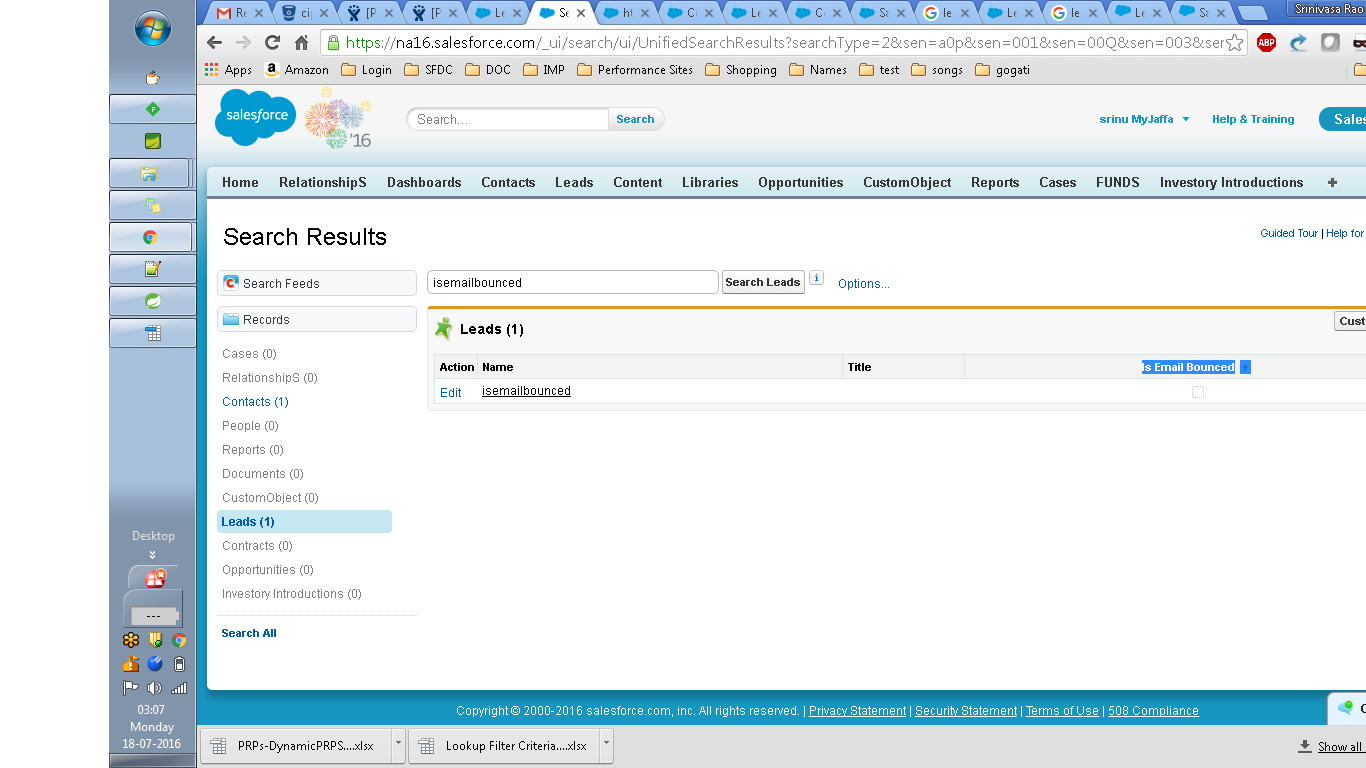The image size is (1366, 768).
Task: Click Search Feeds in the sidebar
Action: [317, 283]
